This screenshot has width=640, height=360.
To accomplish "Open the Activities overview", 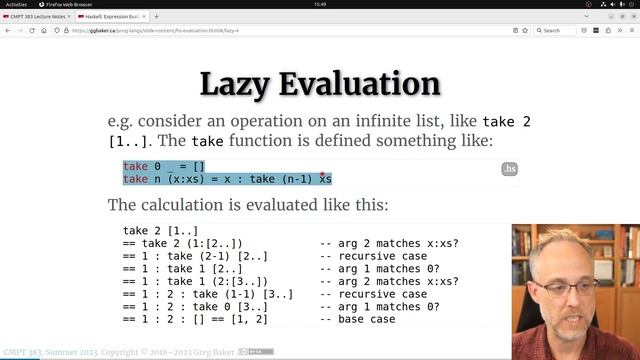I will 16,4.
